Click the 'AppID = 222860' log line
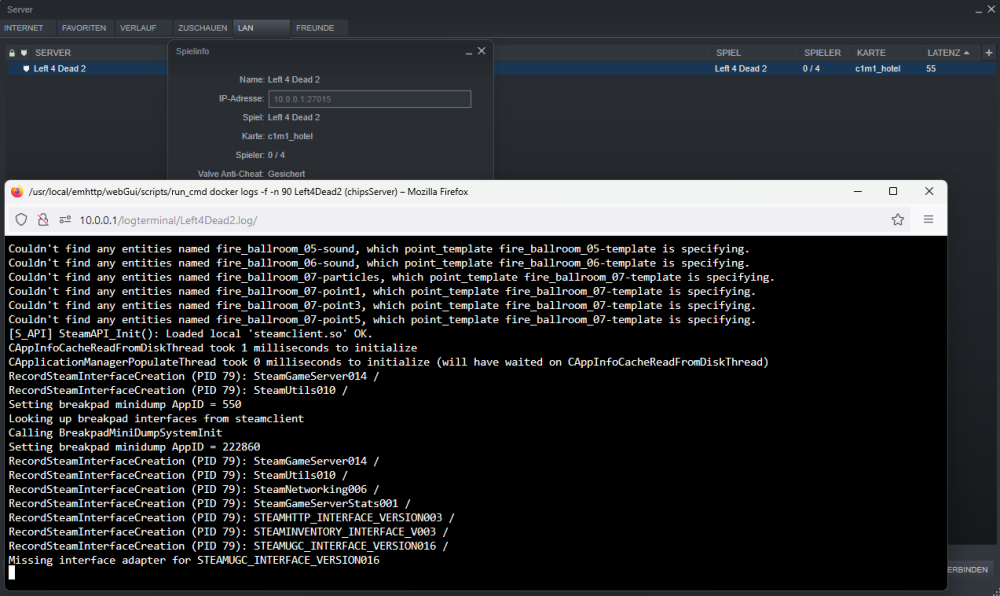Viewport: 1000px width, 596px height. tap(135, 447)
